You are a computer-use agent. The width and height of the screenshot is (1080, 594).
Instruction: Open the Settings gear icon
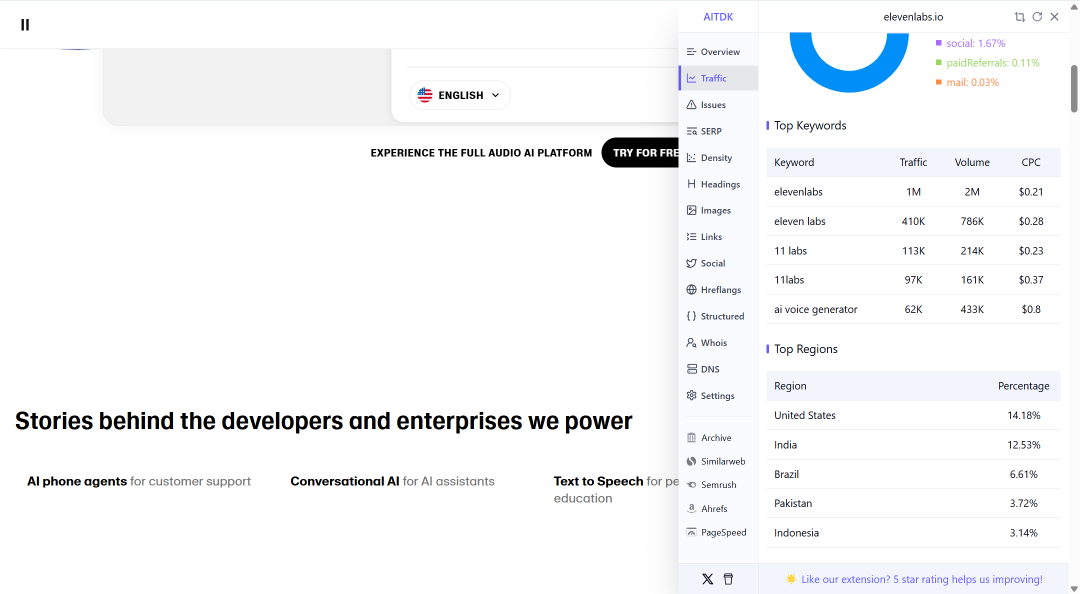(691, 396)
